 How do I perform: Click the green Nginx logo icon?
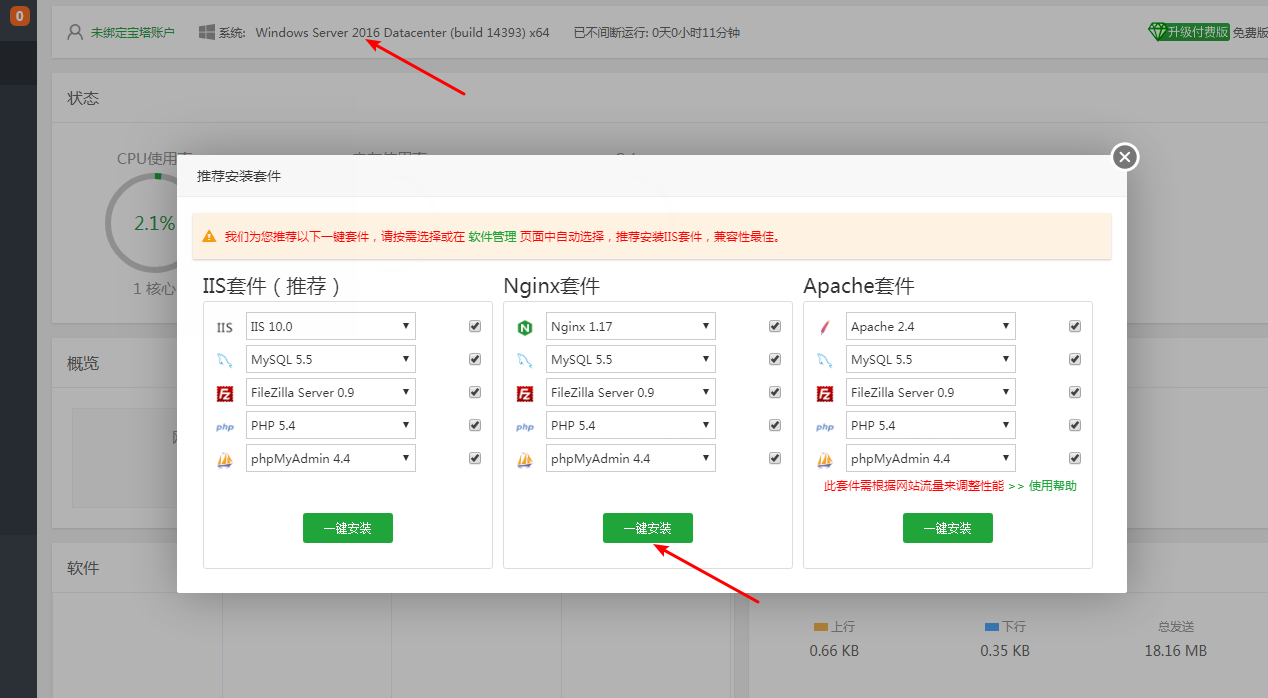(x=525, y=327)
